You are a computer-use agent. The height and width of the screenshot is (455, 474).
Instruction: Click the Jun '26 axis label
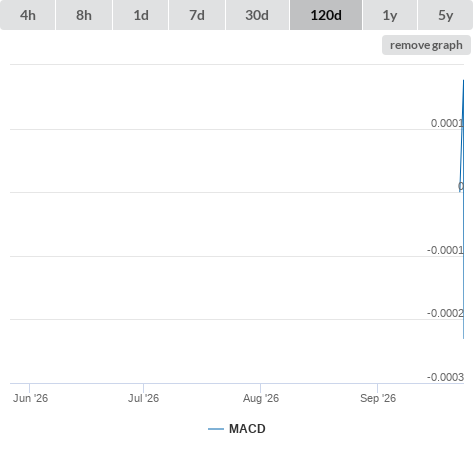(30, 398)
